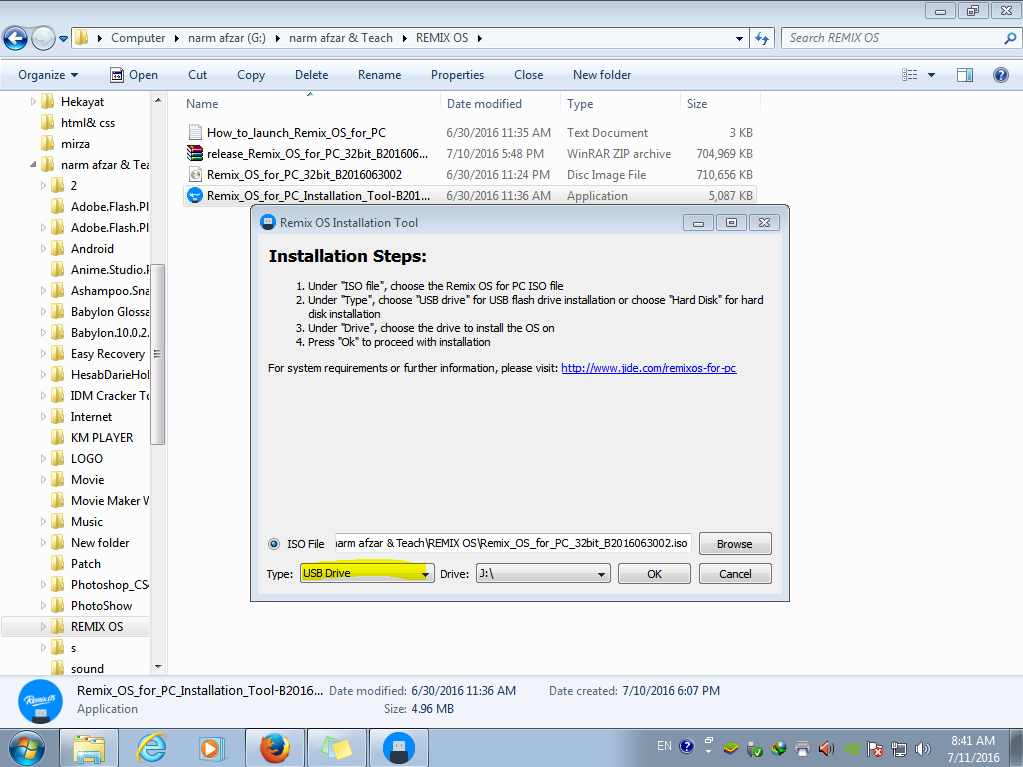Toggle the preview pane icon
The image size is (1023, 767).
point(965,75)
